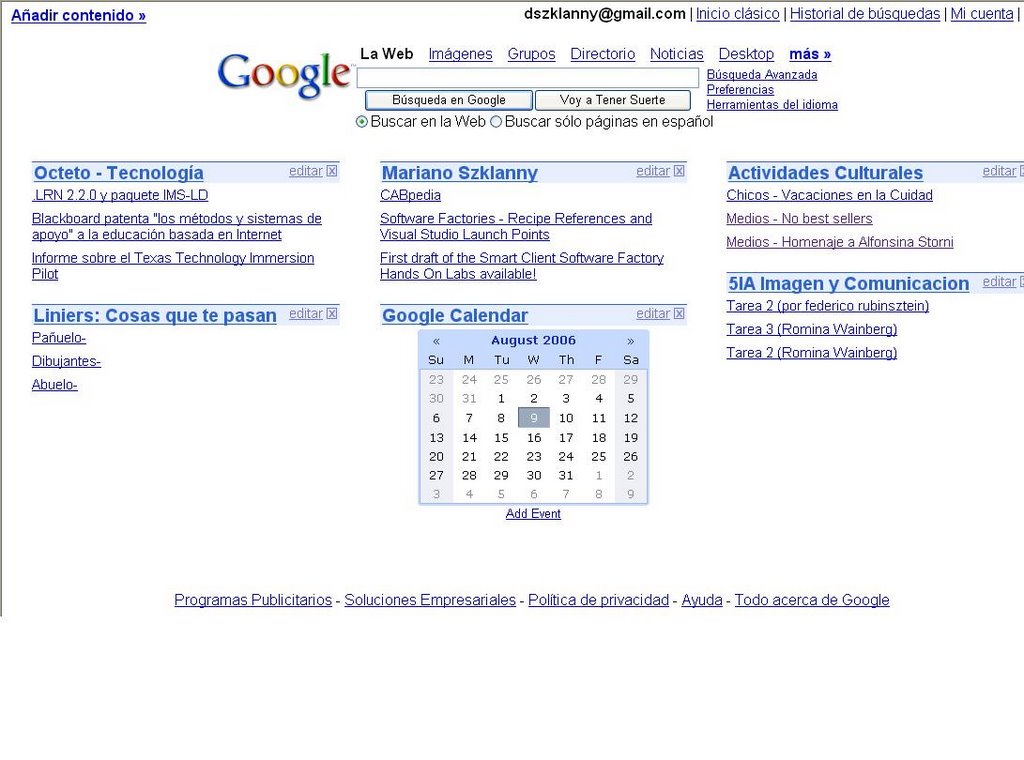Edit the 5IA Imagen y Comunicacion module
This screenshot has width=1024, height=760.
pos(999,282)
